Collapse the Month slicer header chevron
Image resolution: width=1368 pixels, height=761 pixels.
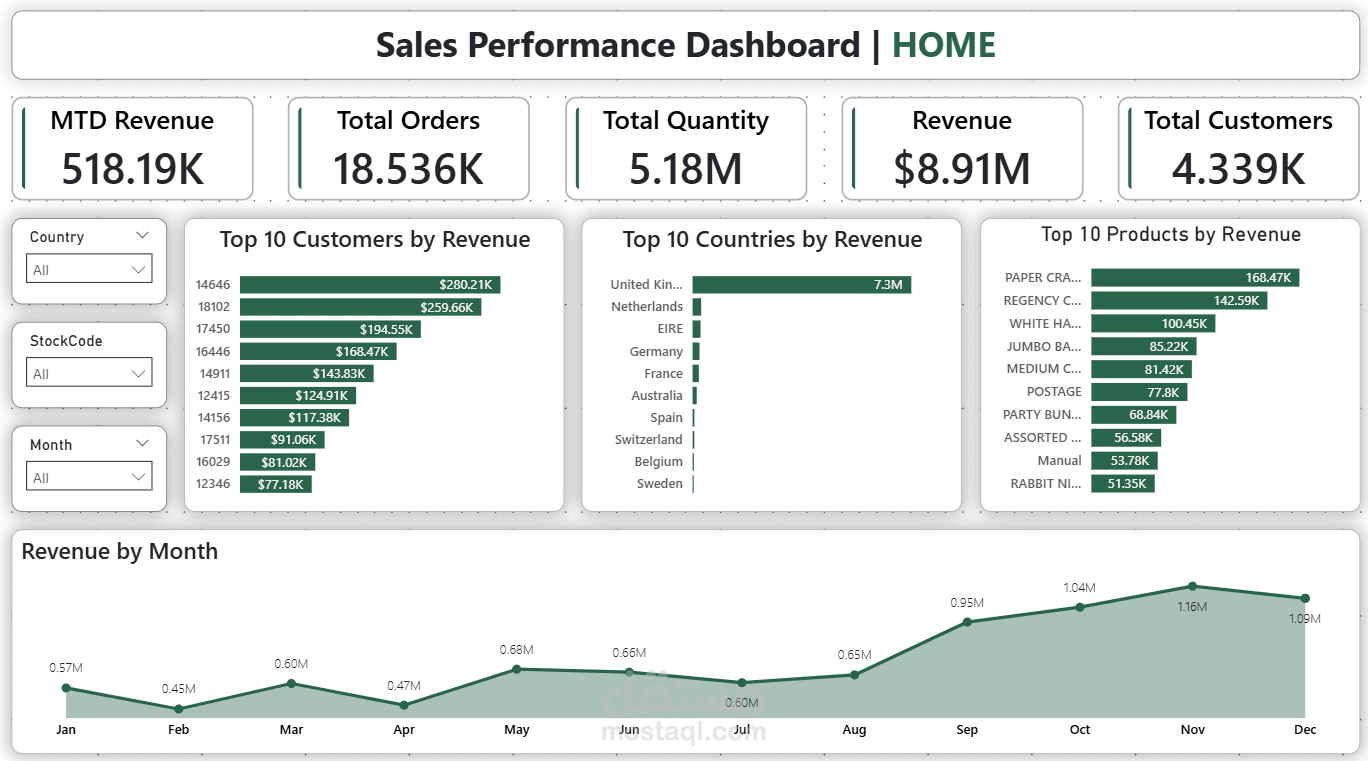[x=142, y=444]
